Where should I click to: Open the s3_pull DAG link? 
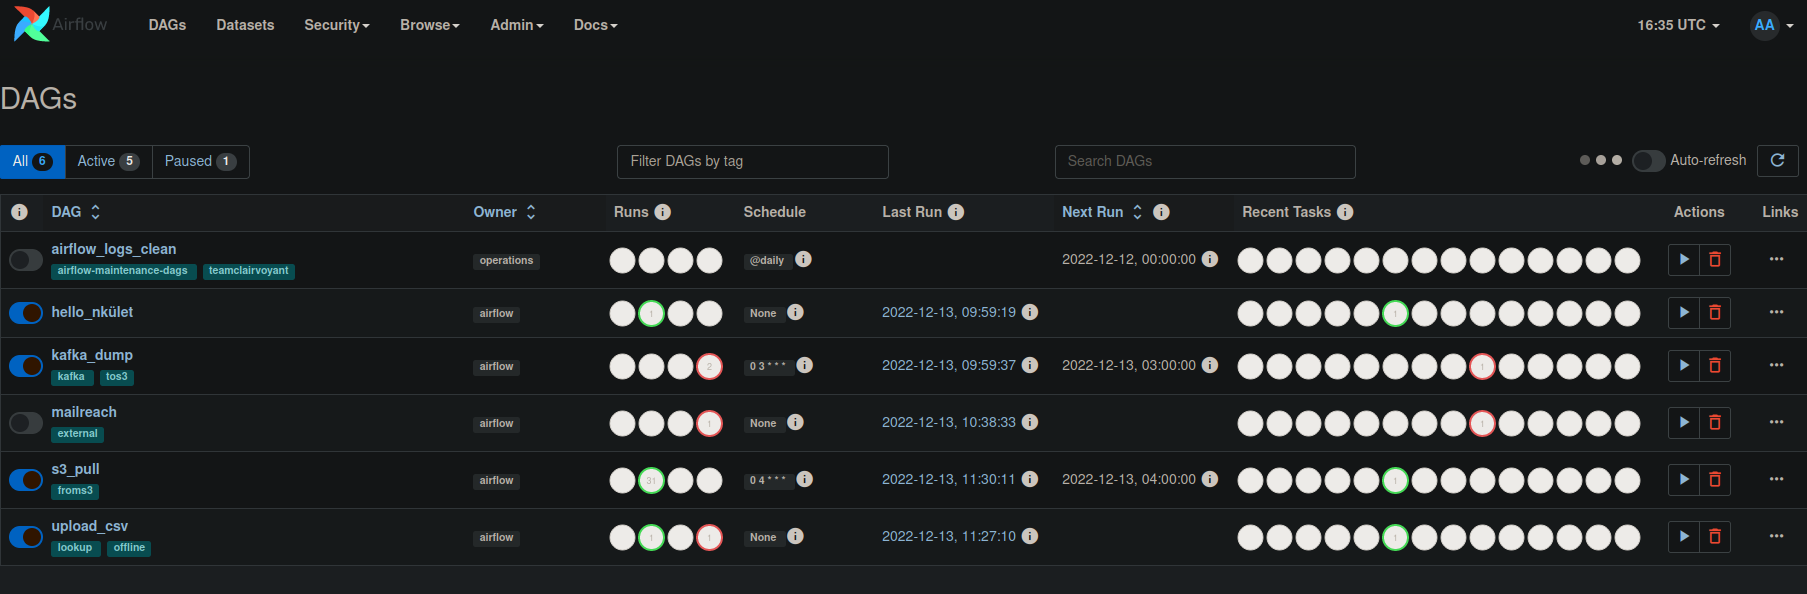point(75,469)
